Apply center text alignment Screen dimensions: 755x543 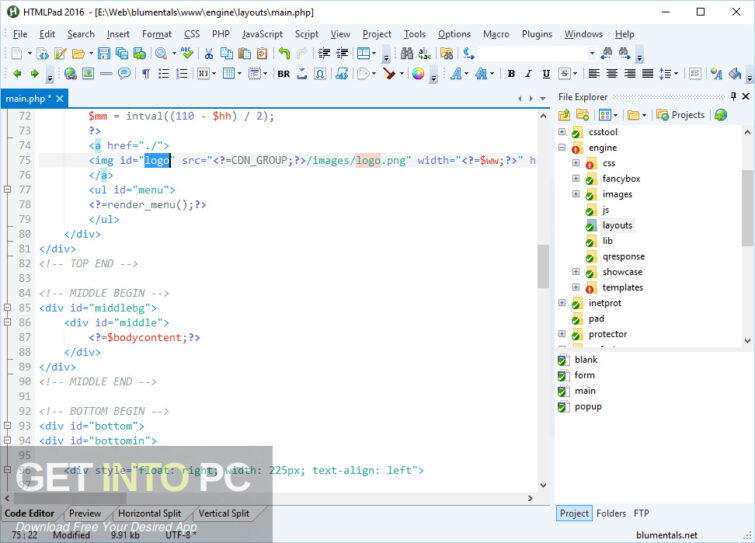[612, 74]
